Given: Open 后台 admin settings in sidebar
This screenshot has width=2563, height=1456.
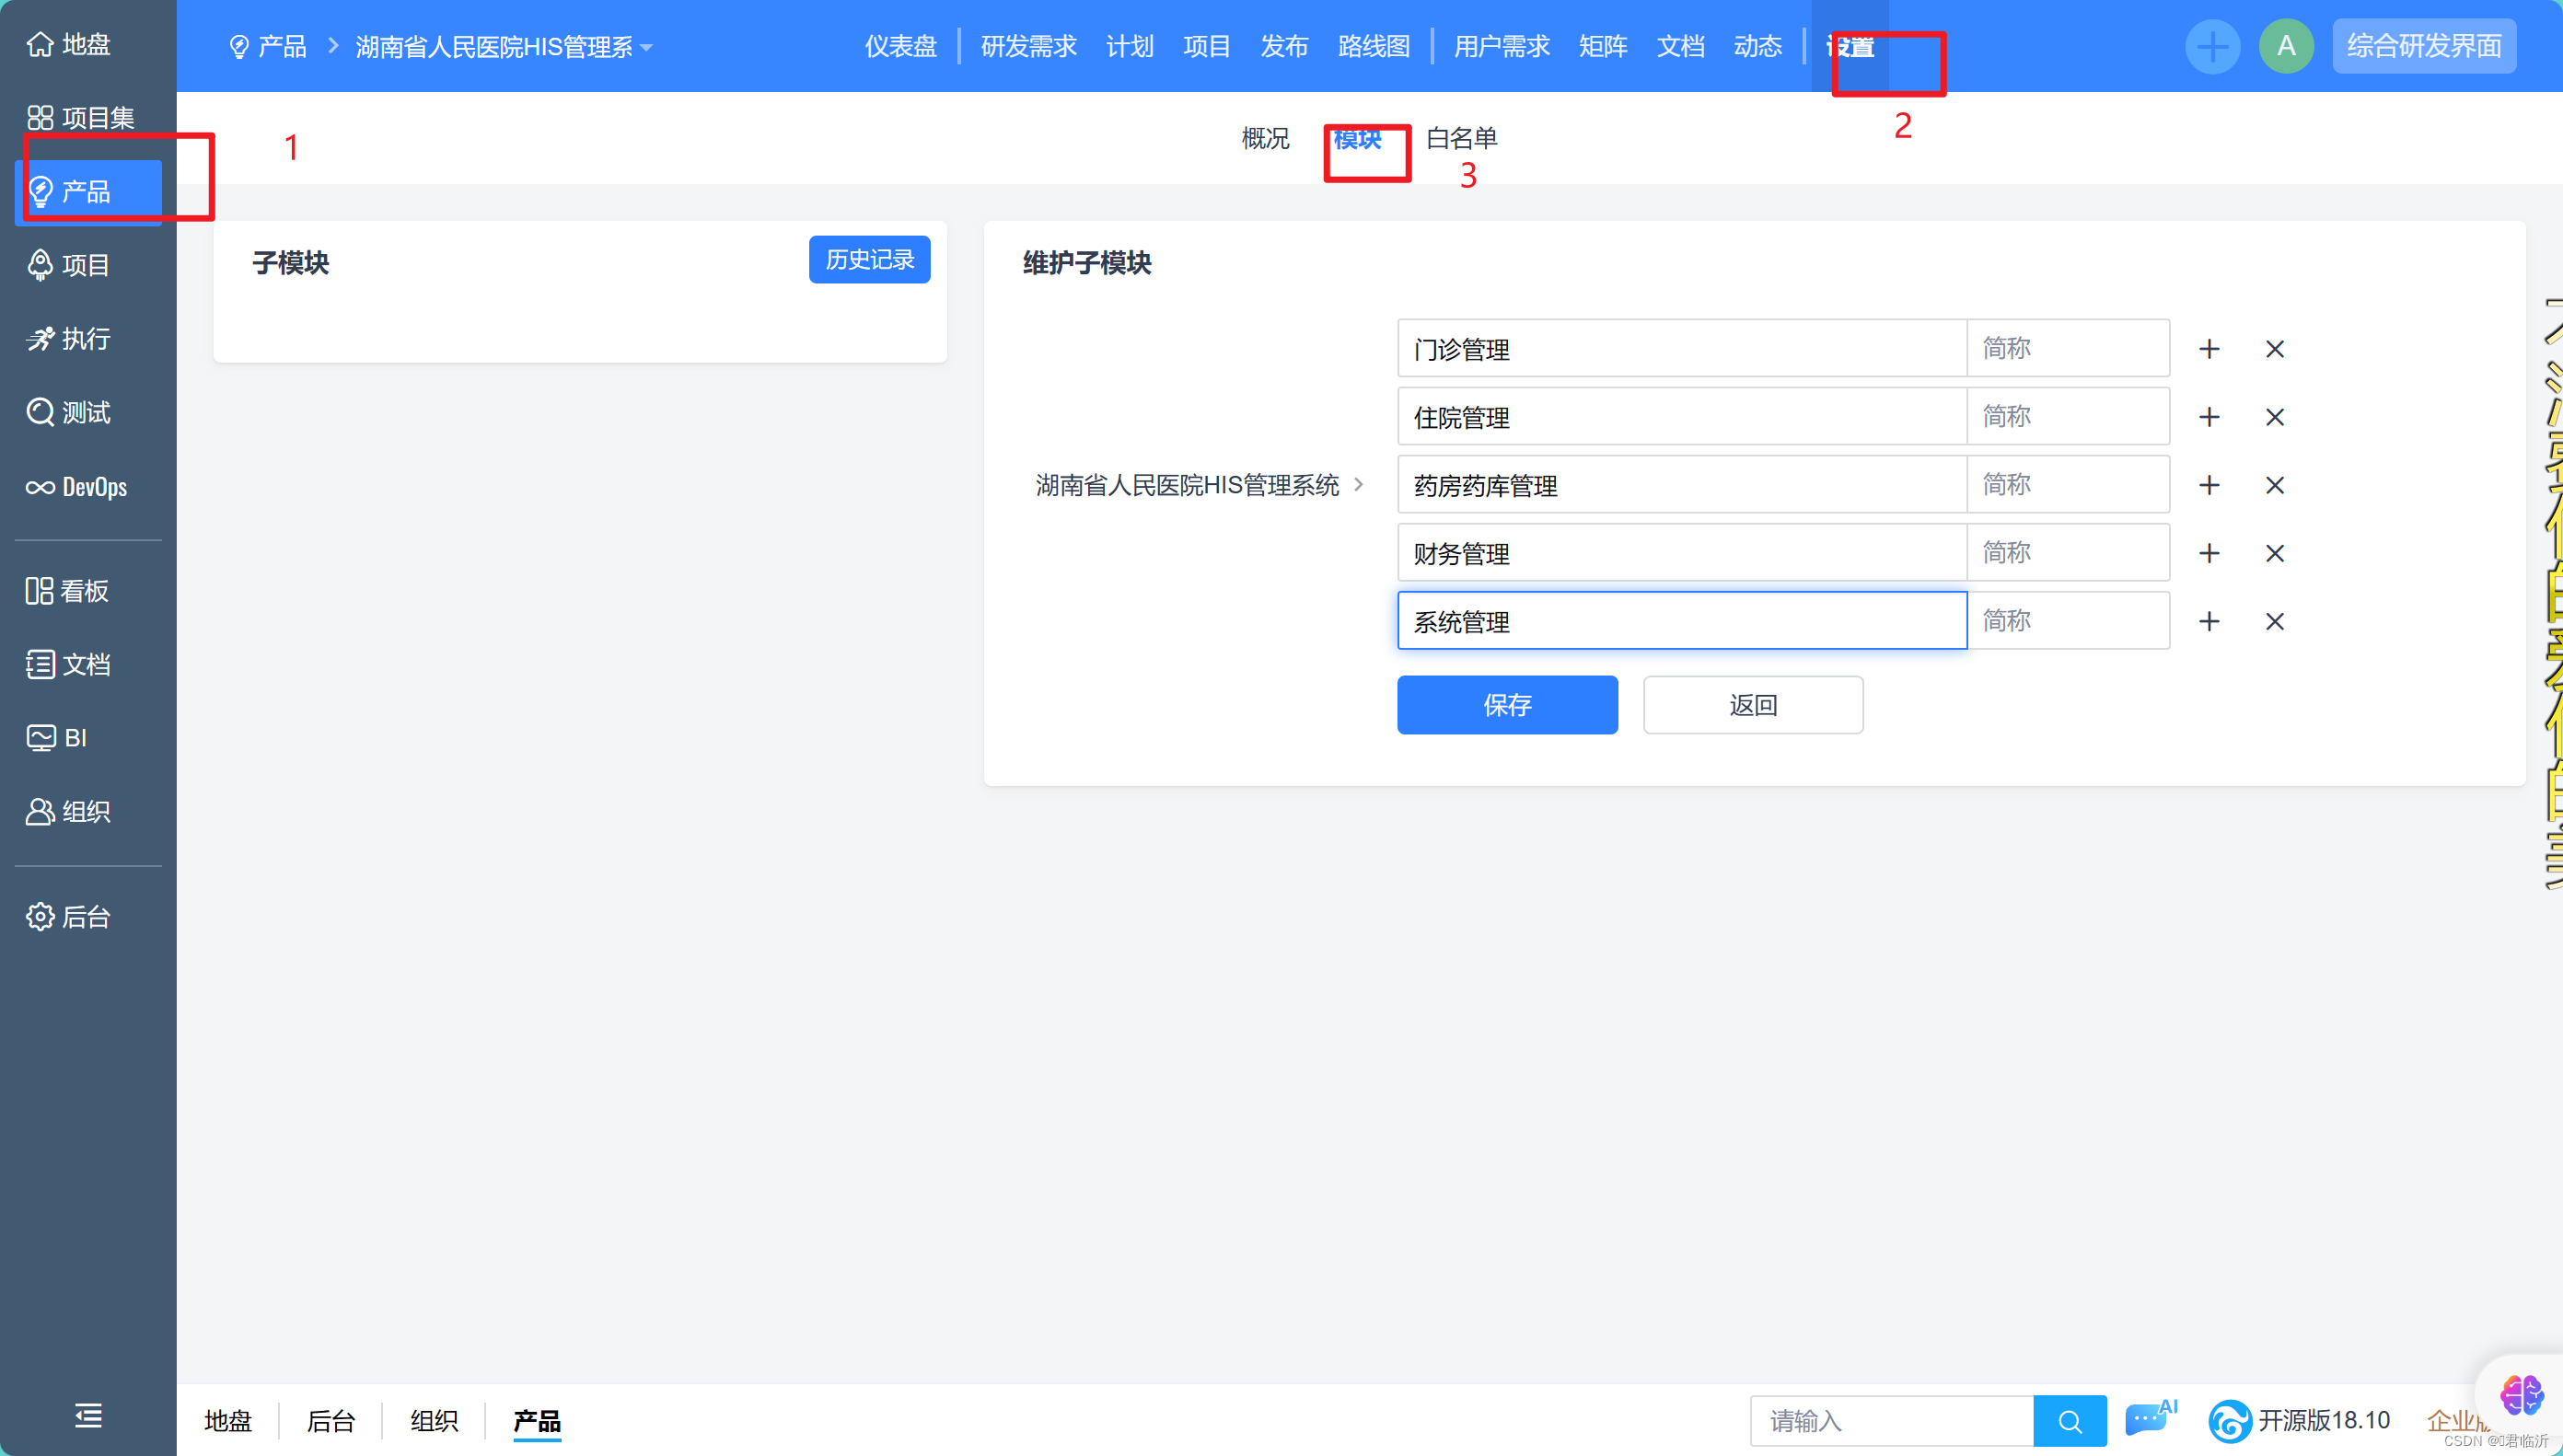Looking at the screenshot, I should point(68,917).
